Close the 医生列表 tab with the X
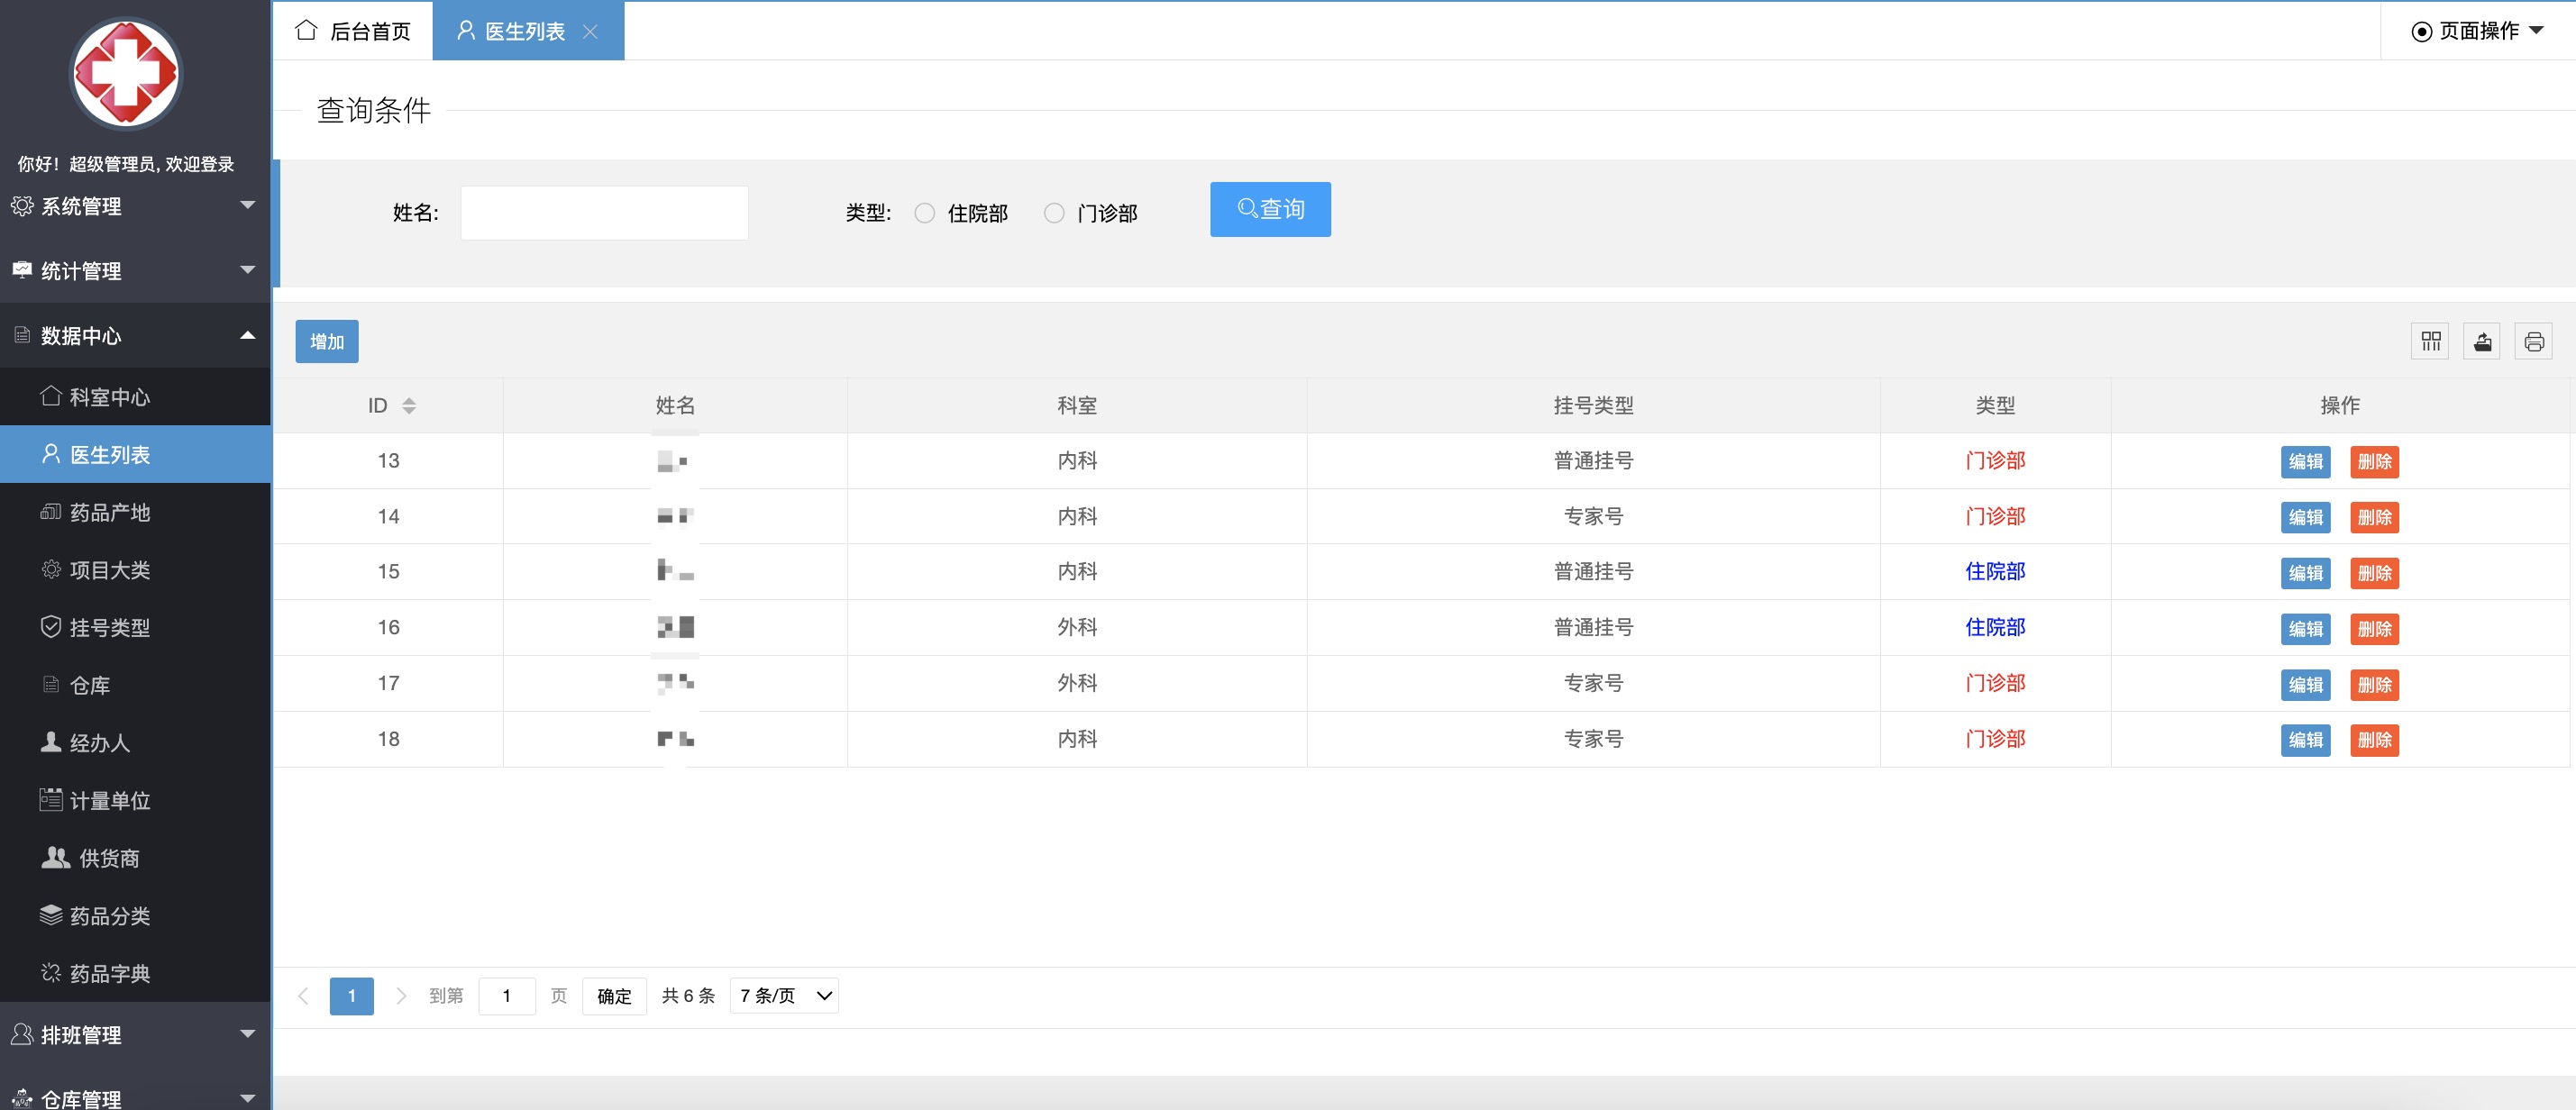 point(590,32)
